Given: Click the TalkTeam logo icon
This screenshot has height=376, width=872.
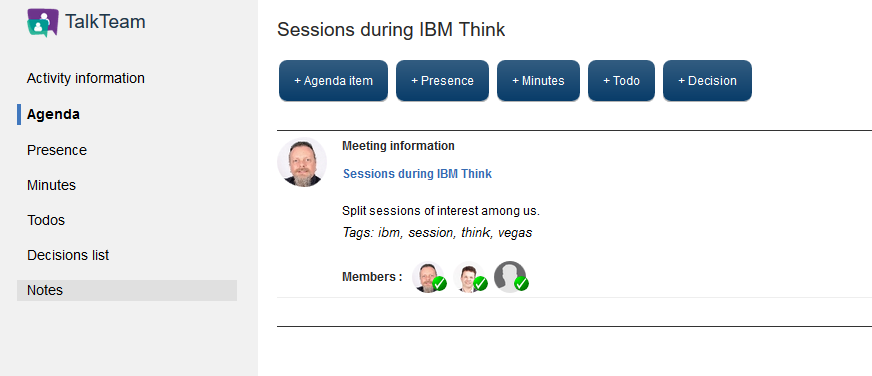Looking at the screenshot, I should click(x=43, y=23).
